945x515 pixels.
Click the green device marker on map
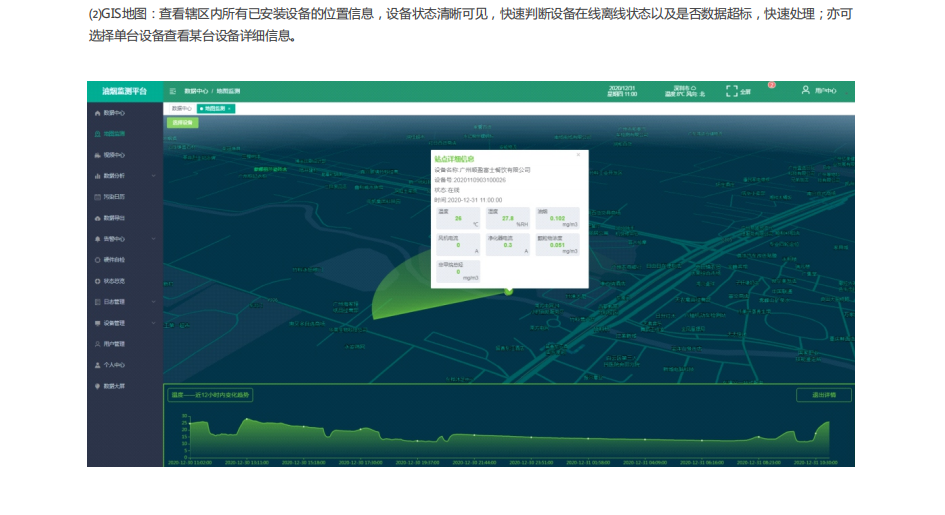click(x=509, y=291)
